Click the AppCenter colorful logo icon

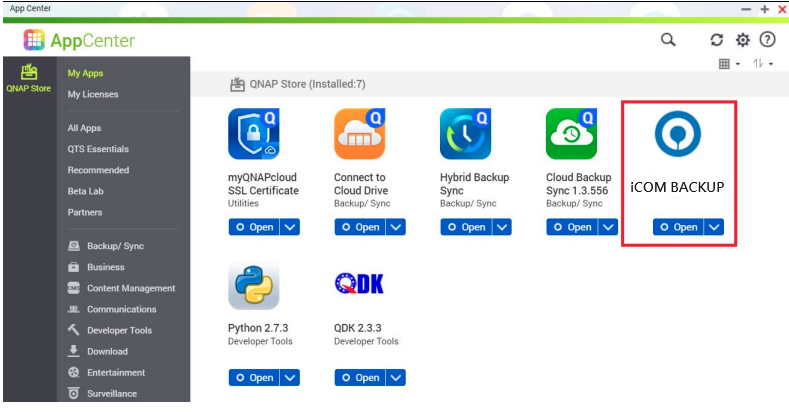[x=34, y=40]
